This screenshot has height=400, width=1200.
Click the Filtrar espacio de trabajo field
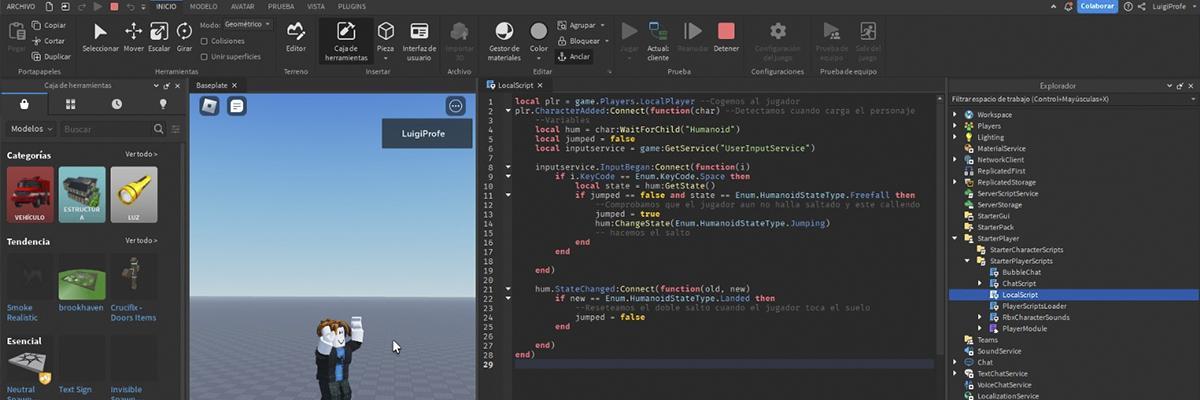point(1073,99)
